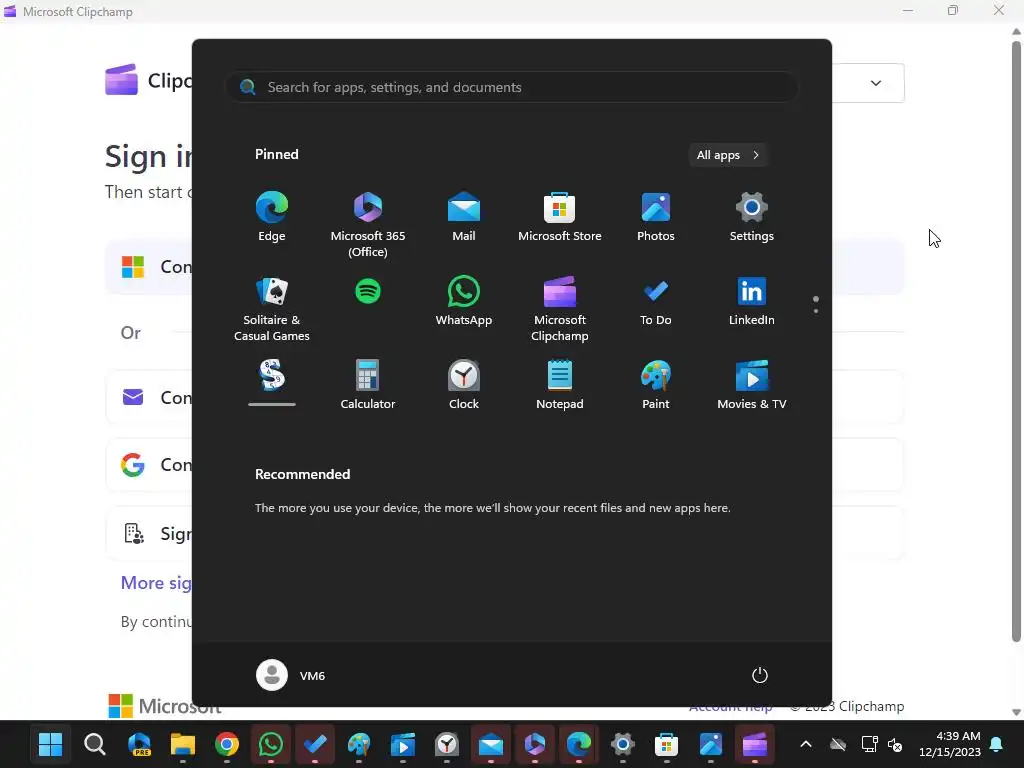Click the Windows Start button on taskbar
The width and height of the screenshot is (1024, 768).
[x=50, y=744]
